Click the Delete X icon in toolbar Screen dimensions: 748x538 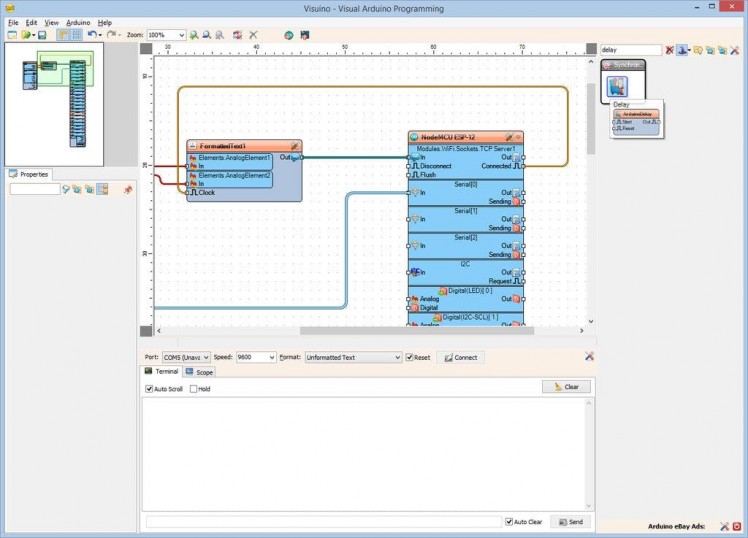(253, 35)
